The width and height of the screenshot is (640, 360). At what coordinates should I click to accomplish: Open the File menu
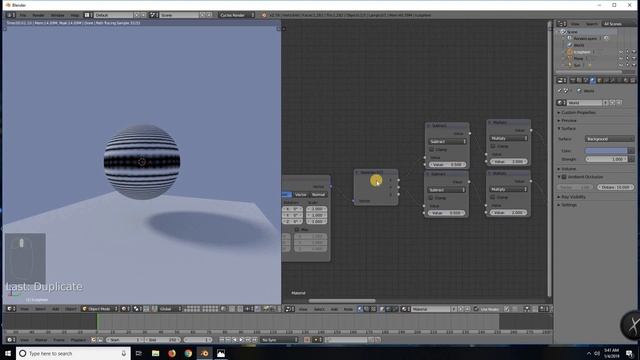tap(23, 15)
